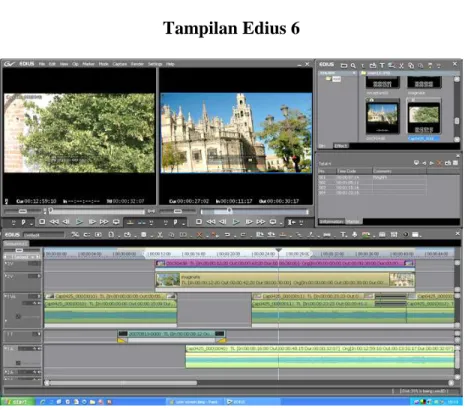Select the cathedral clip thumbnail in Bin
This screenshot has width=465, height=410.
coord(382,117)
